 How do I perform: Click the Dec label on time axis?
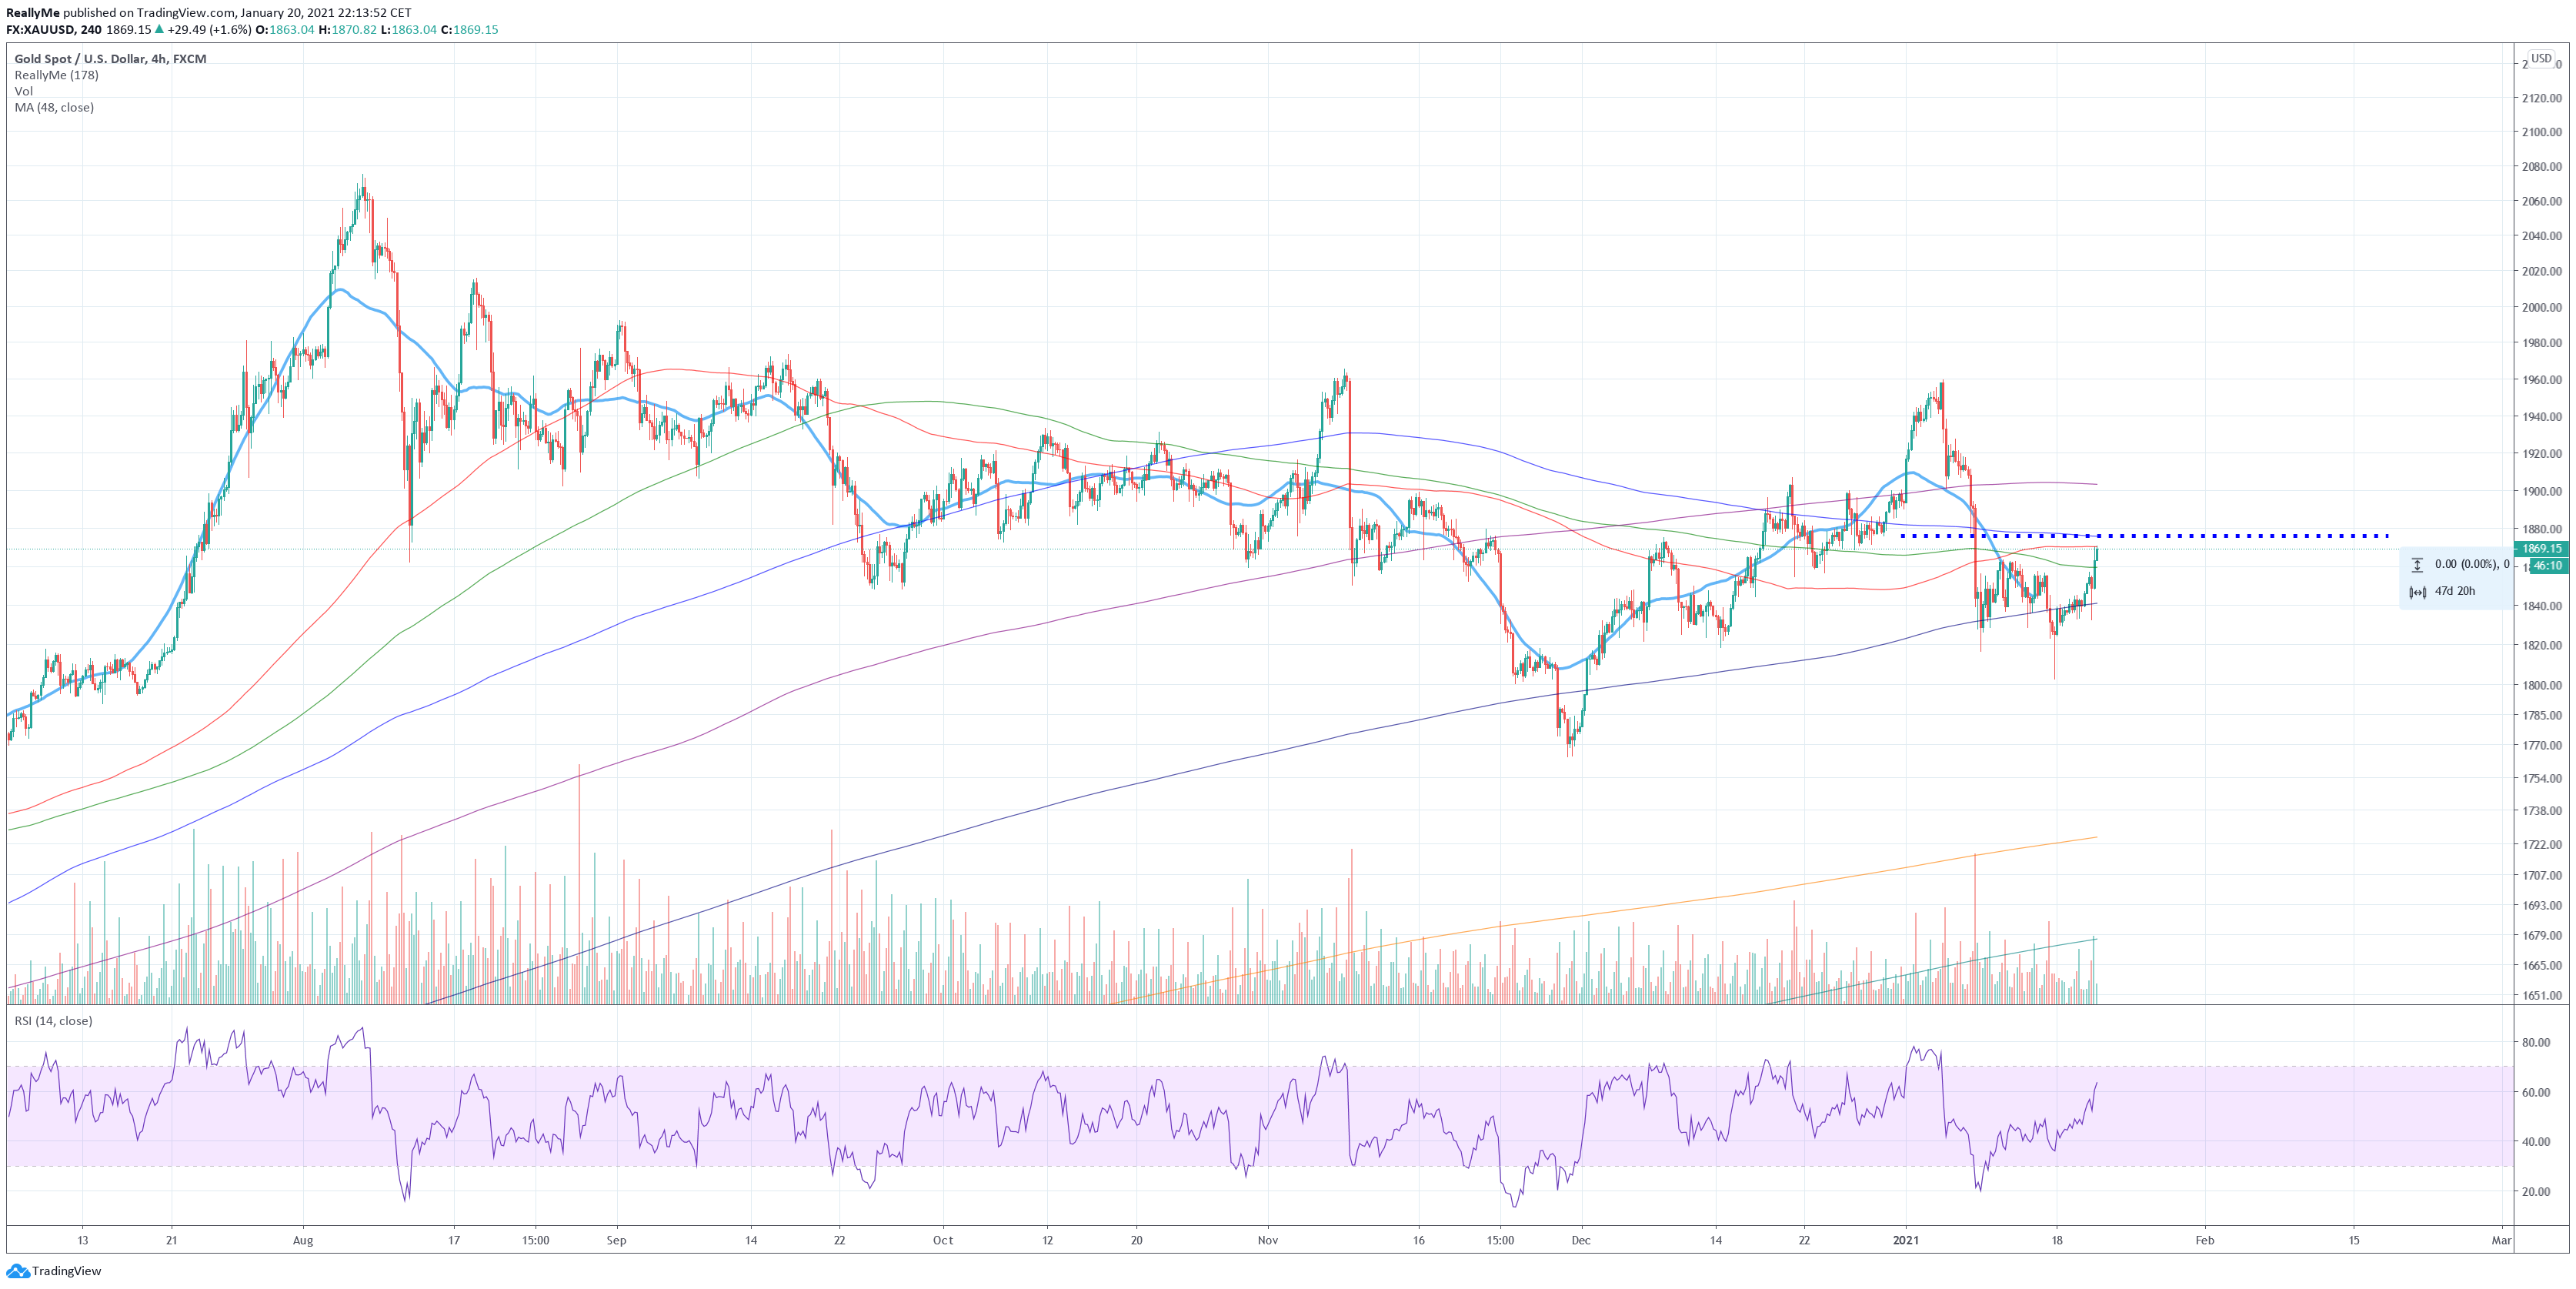point(1581,1240)
